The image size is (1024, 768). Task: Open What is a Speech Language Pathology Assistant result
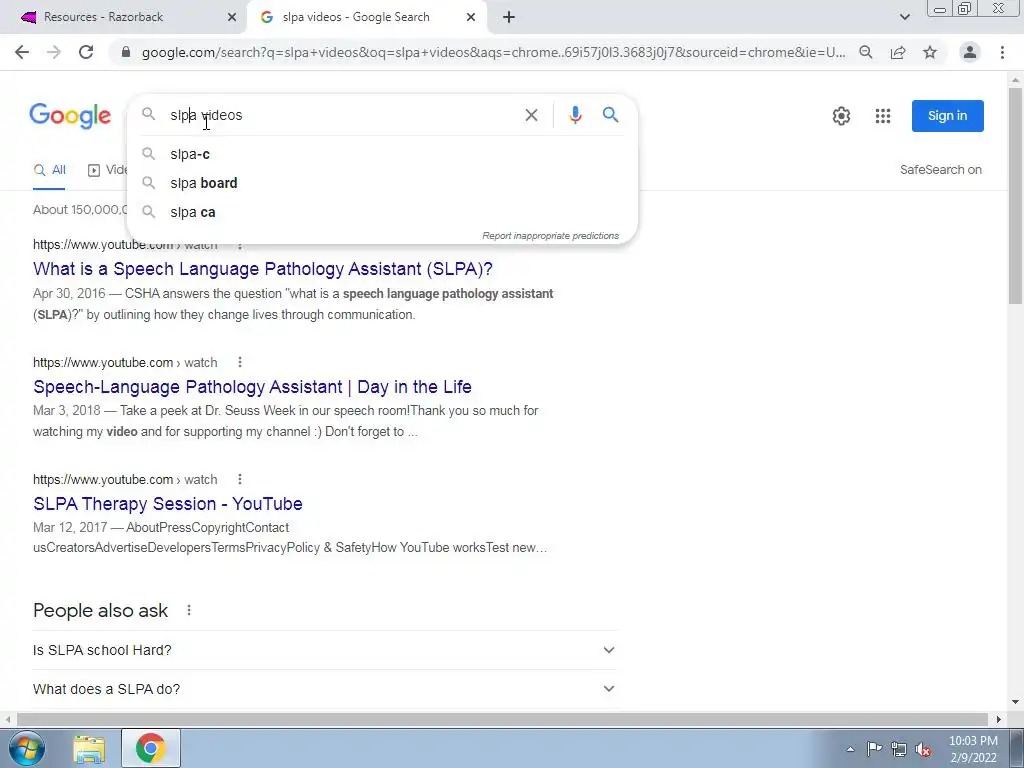263,269
